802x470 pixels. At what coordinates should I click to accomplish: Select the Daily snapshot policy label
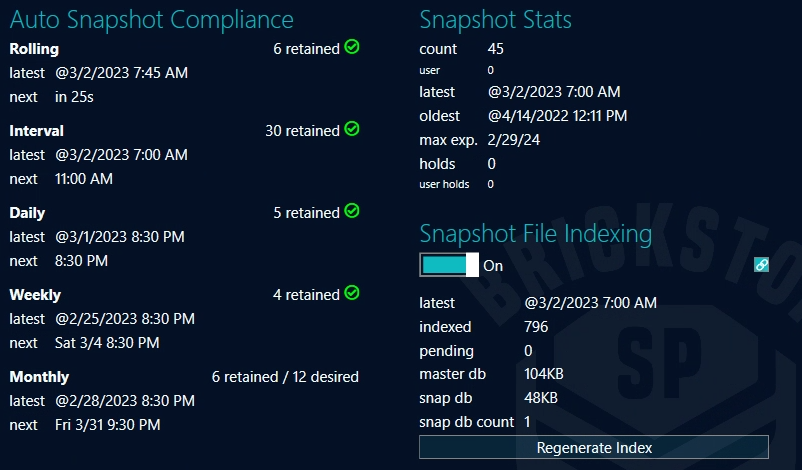[x=27, y=213]
